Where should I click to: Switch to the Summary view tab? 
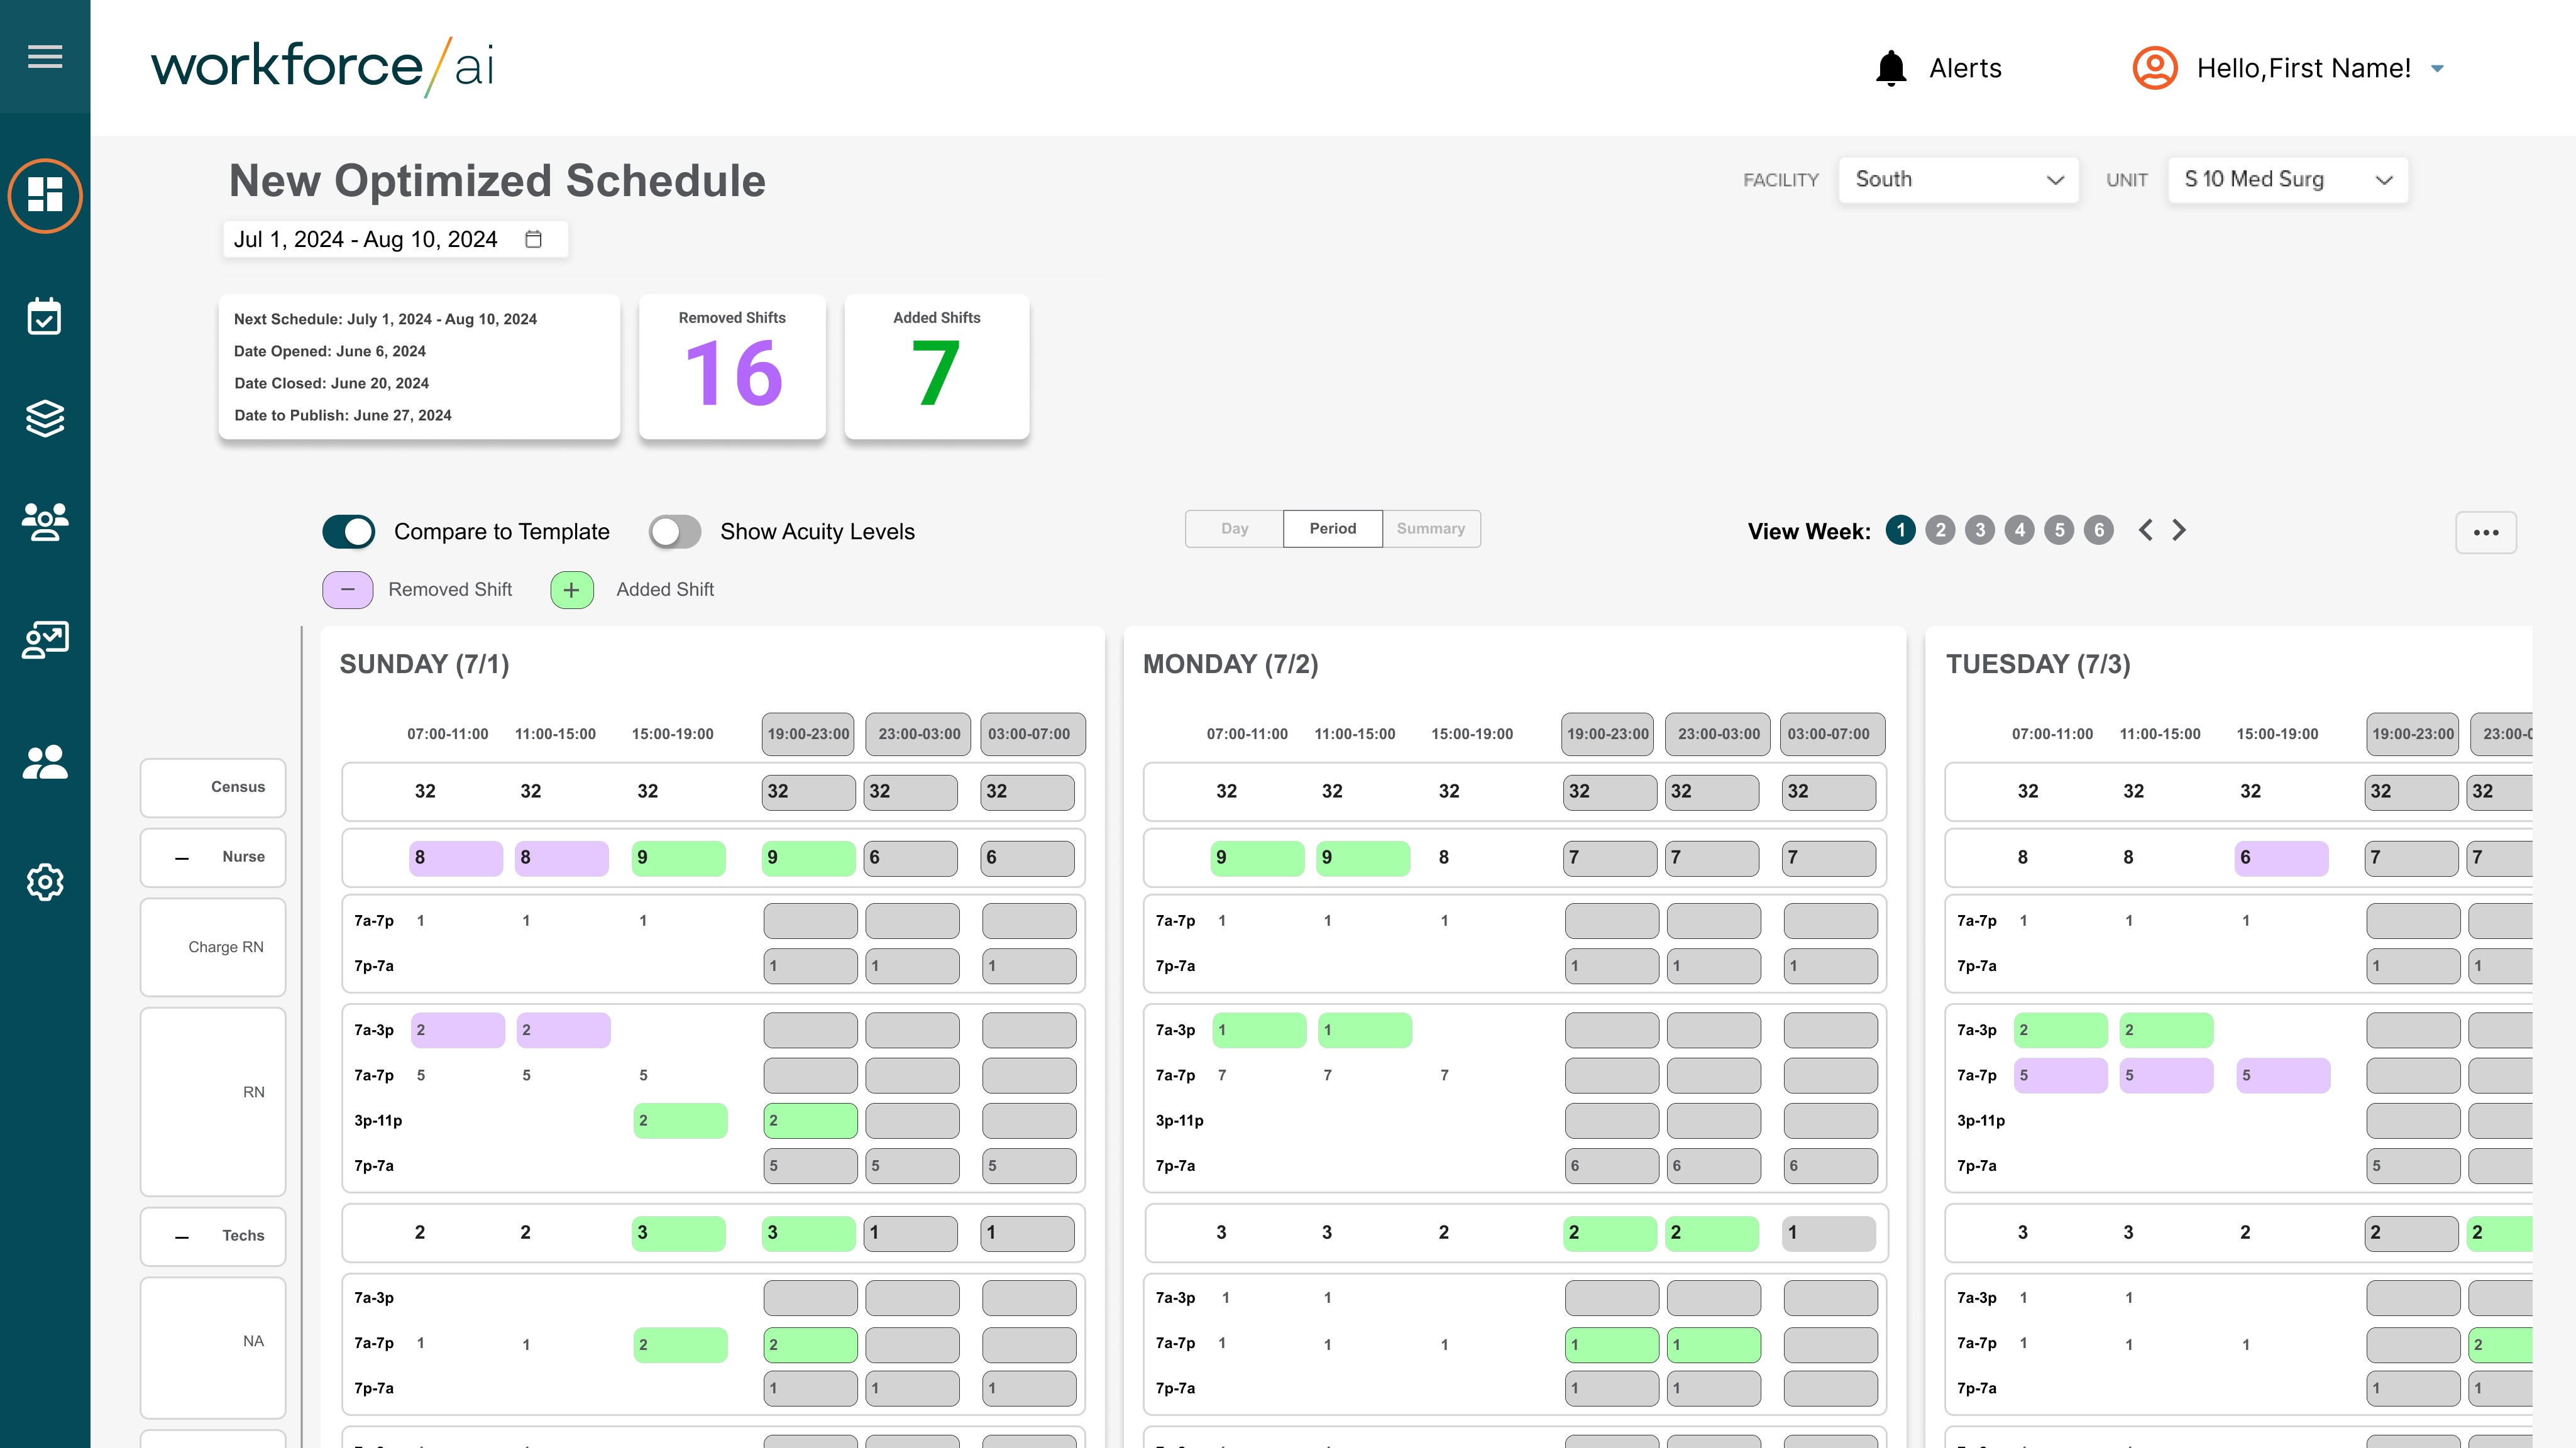coord(1430,528)
